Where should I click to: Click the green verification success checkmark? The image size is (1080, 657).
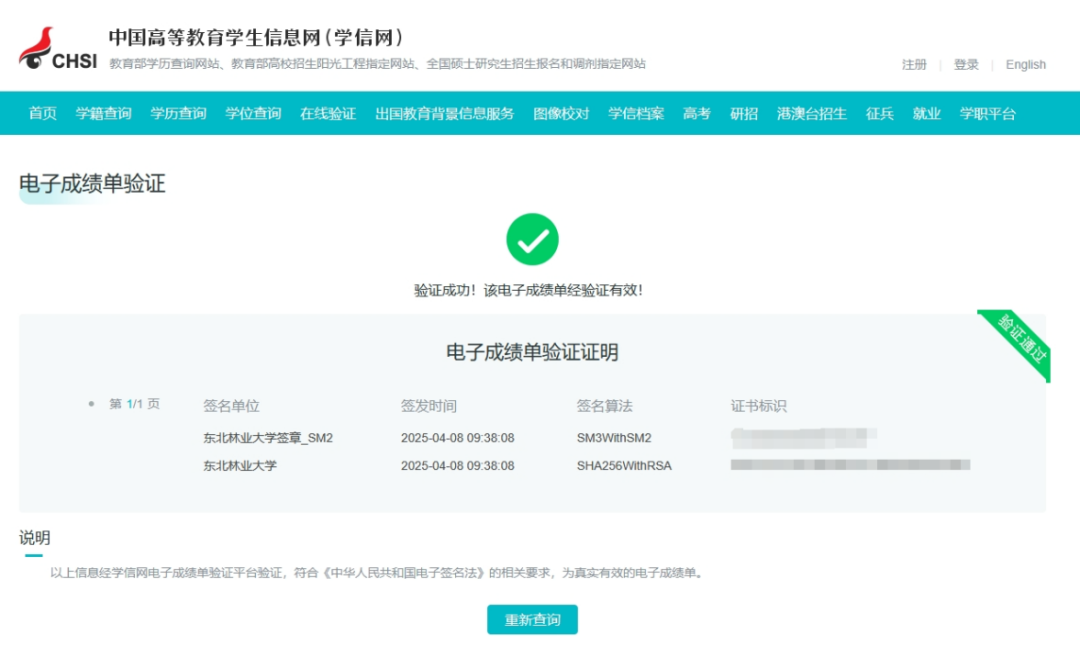tap(532, 239)
